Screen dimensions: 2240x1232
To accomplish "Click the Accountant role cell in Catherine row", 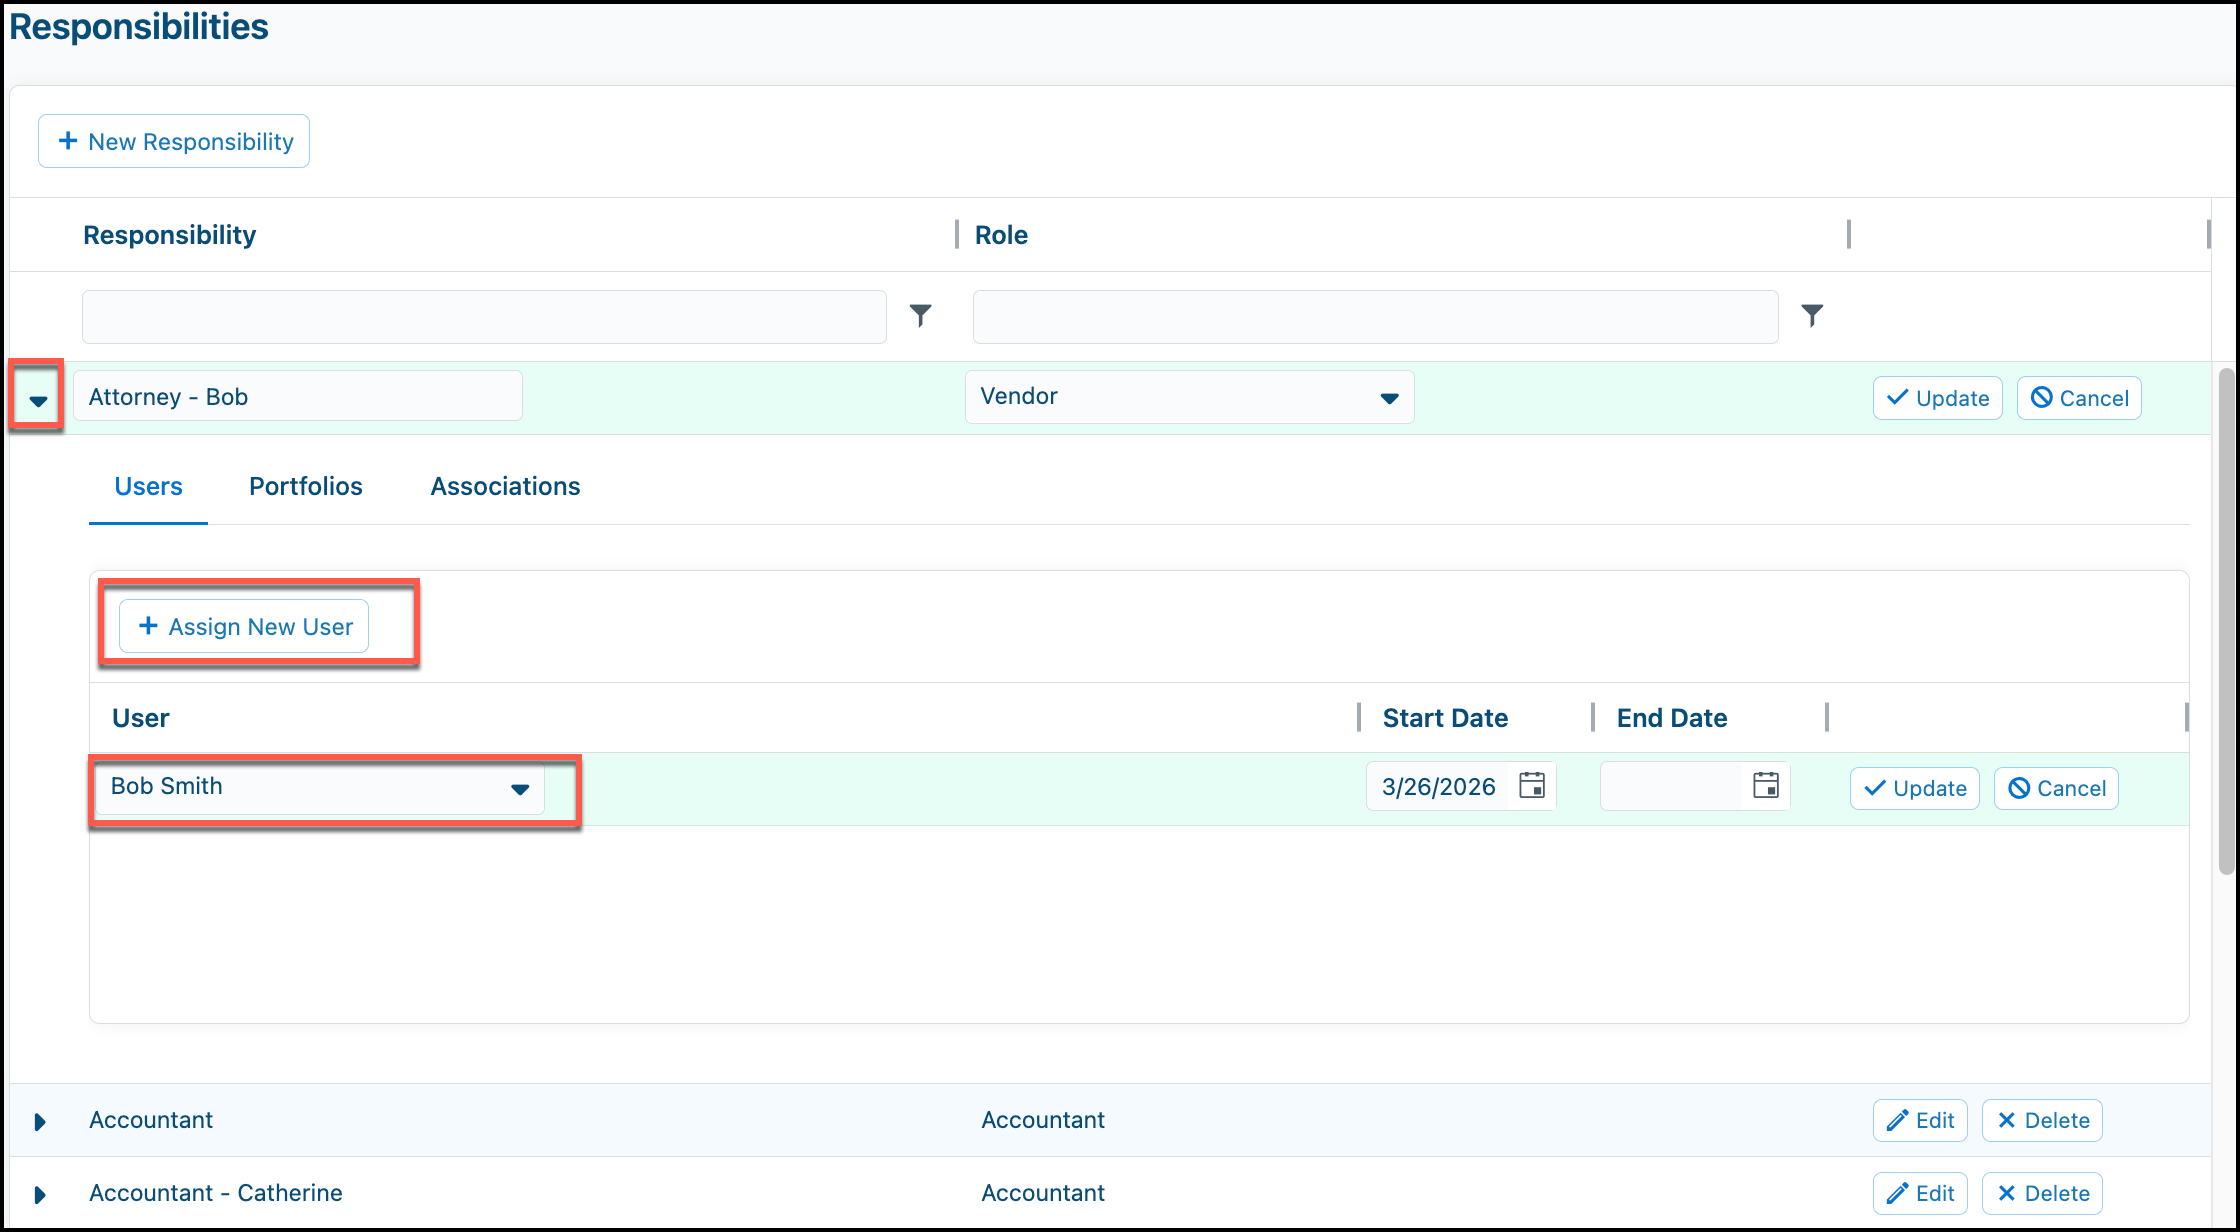I will point(1043,1193).
